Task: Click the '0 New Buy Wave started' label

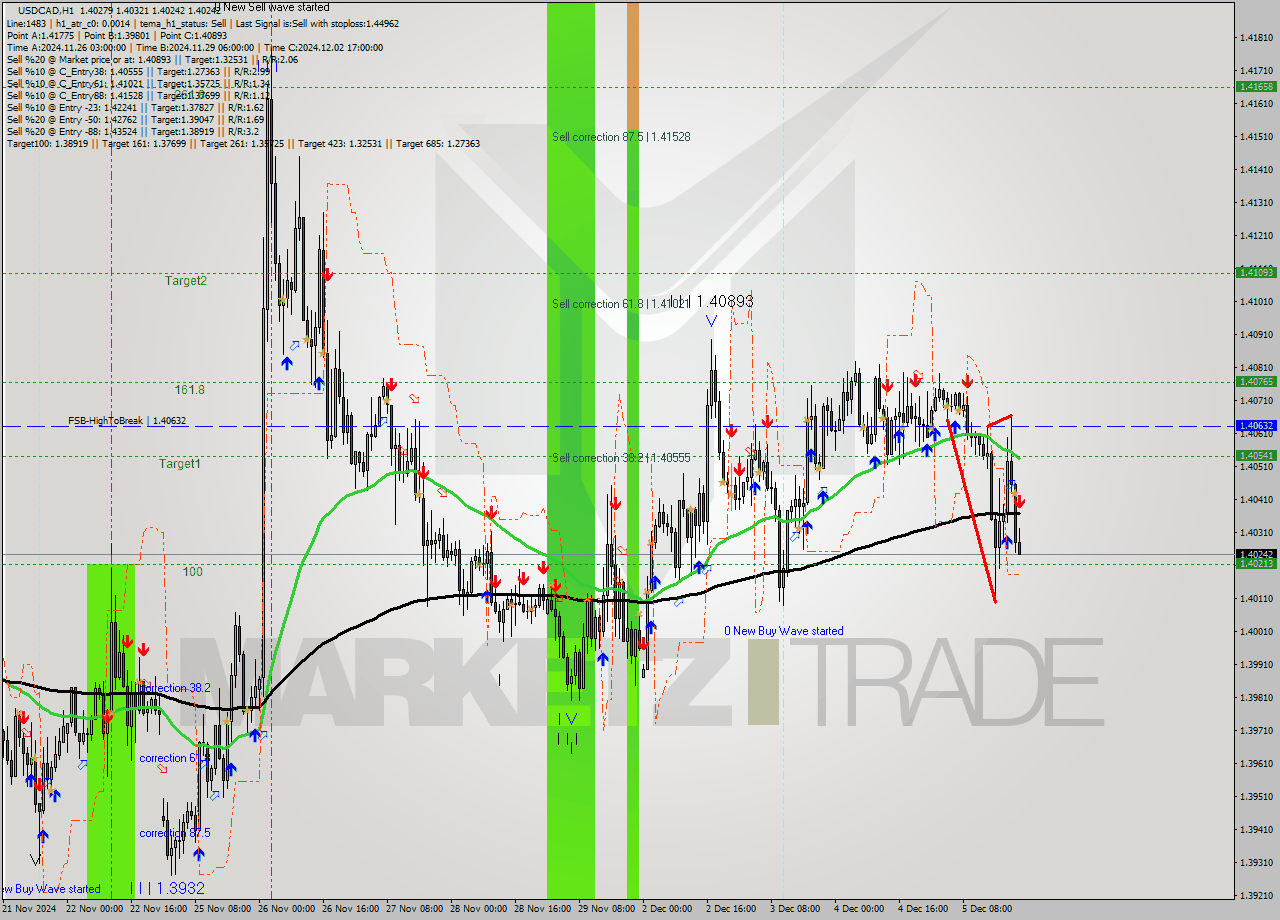Action: point(784,631)
